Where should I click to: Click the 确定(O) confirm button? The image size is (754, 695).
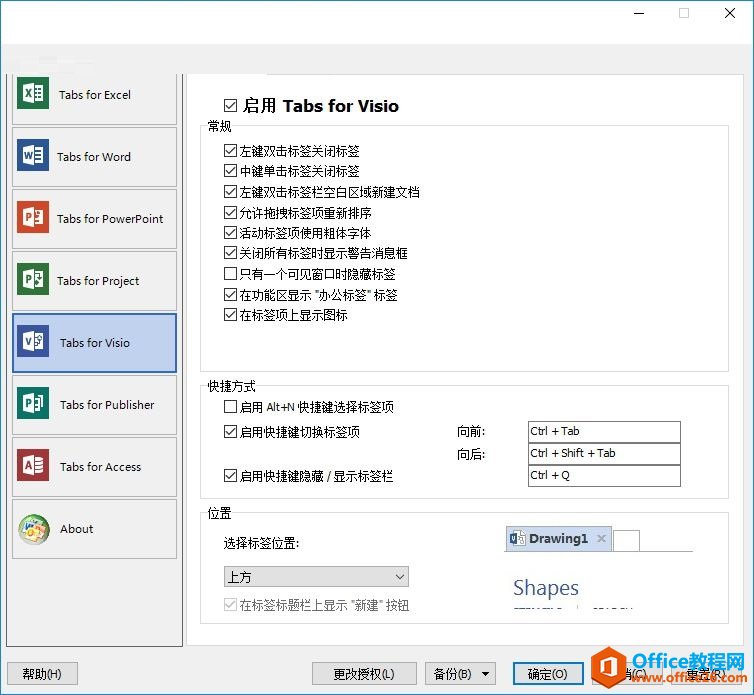(x=548, y=674)
